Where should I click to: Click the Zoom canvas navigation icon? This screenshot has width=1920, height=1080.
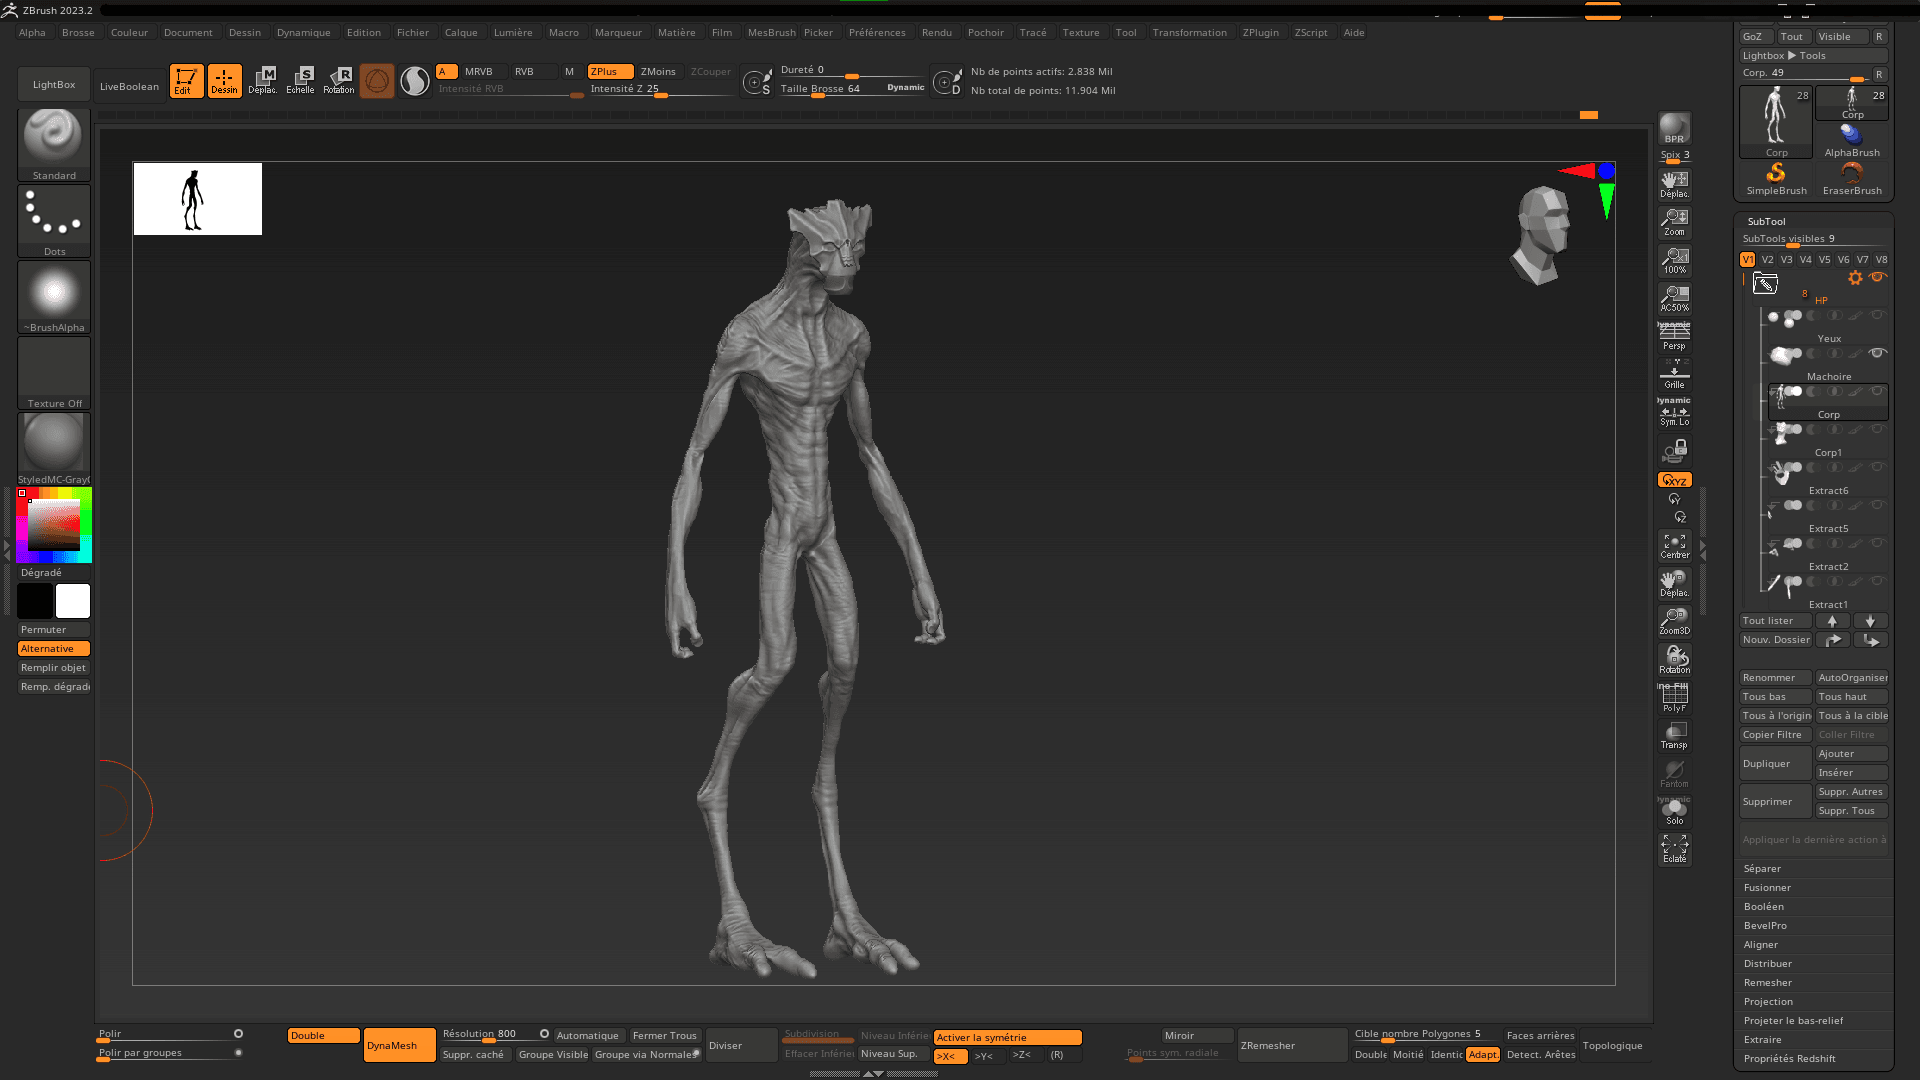[1674, 222]
